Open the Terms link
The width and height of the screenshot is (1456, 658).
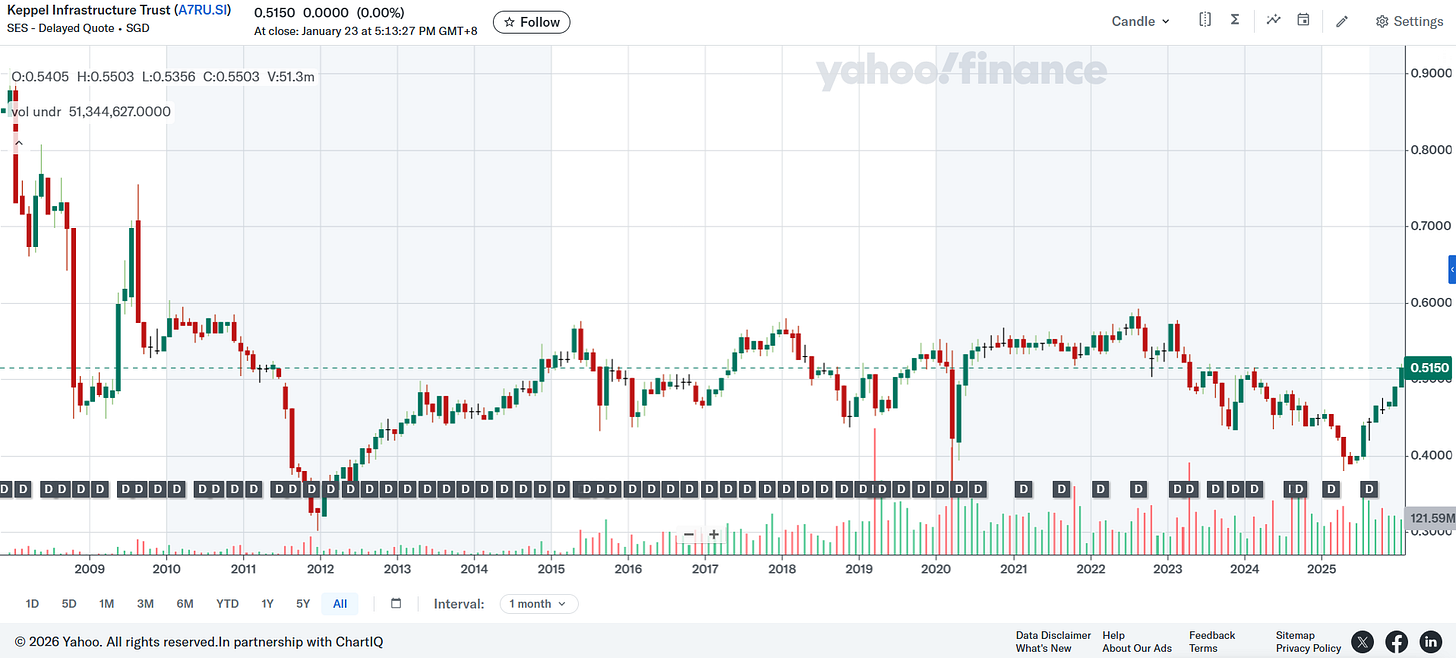(1203, 648)
